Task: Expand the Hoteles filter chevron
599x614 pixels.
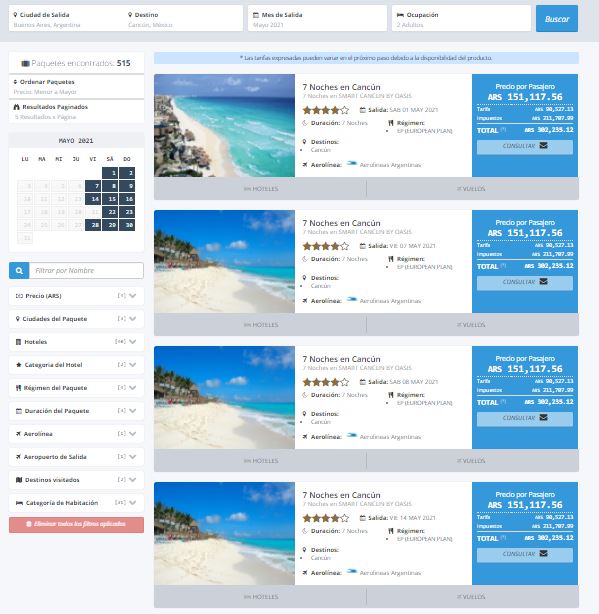Action: (133, 342)
